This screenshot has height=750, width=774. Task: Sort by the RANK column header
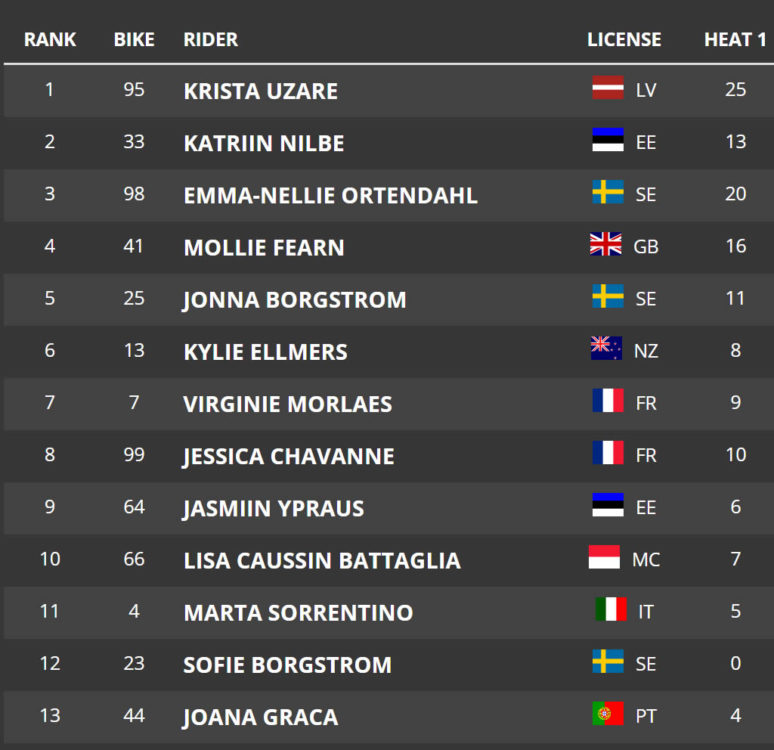(50, 39)
